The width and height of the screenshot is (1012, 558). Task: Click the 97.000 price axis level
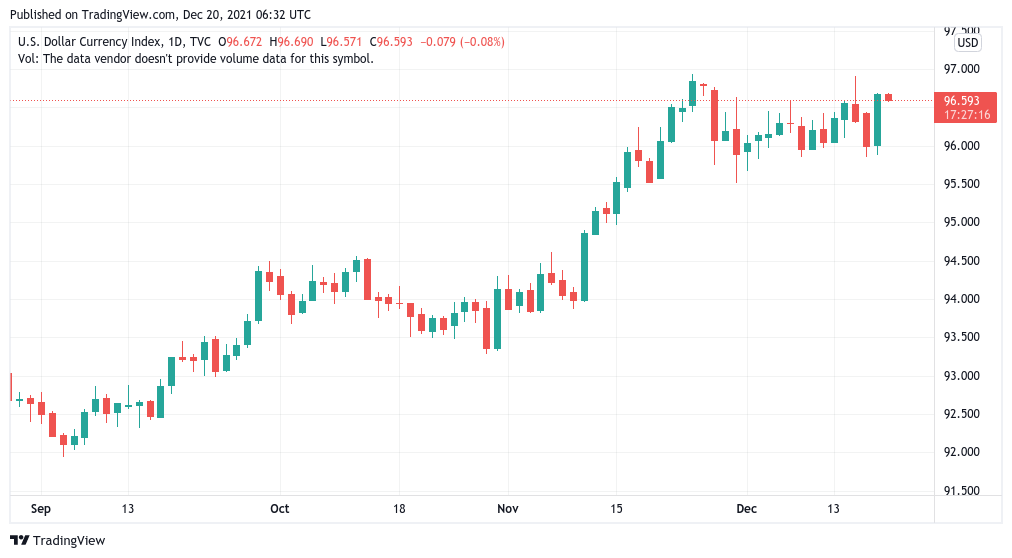coord(962,69)
